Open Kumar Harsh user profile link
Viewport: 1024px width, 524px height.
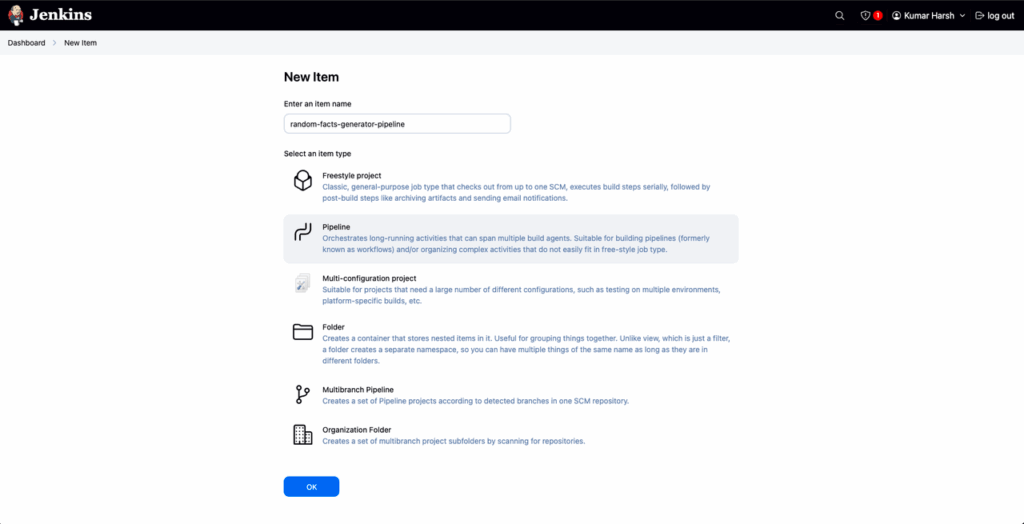coord(930,16)
